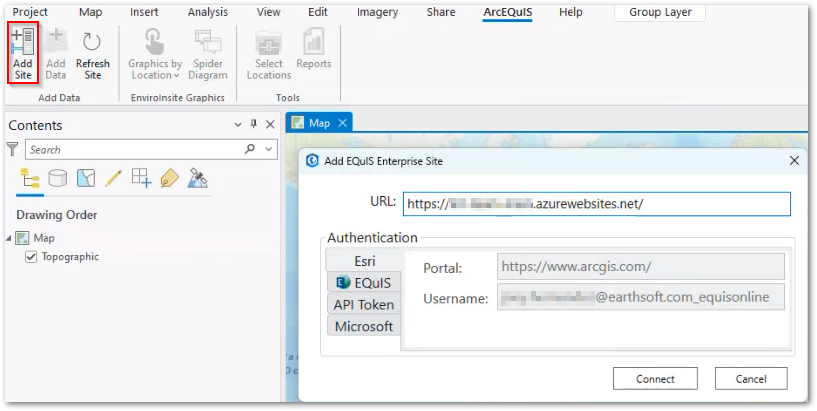This screenshot has width=817, height=411.
Task: Select List By Data Source icon
Action: click(57, 178)
